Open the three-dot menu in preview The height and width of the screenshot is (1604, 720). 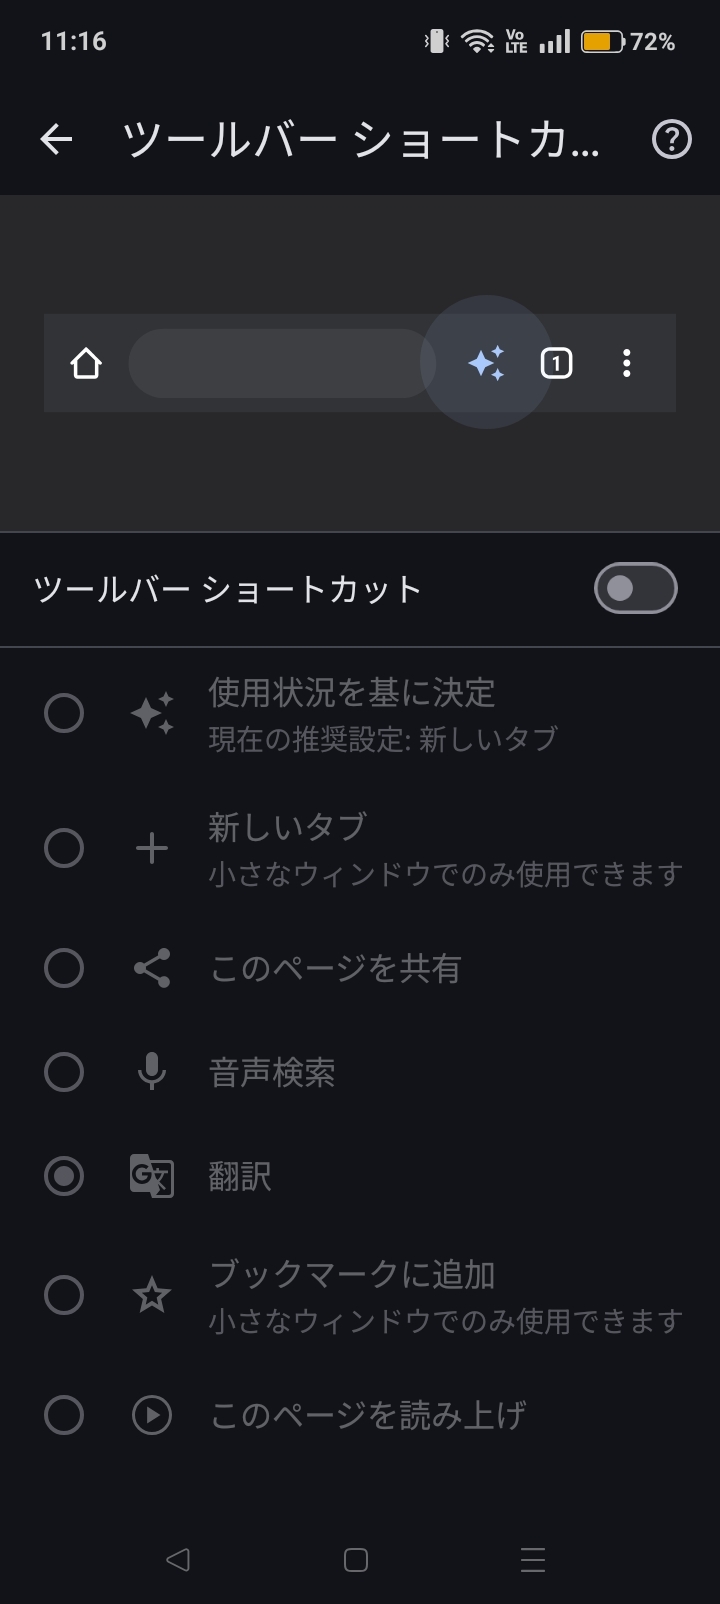pos(627,363)
